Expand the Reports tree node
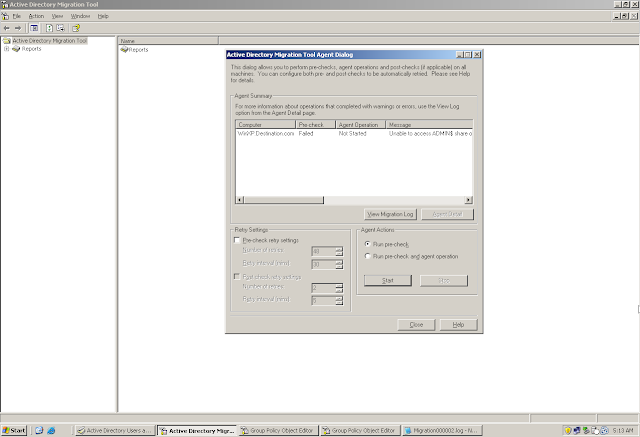This screenshot has height=437, width=640. tap(7, 49)
